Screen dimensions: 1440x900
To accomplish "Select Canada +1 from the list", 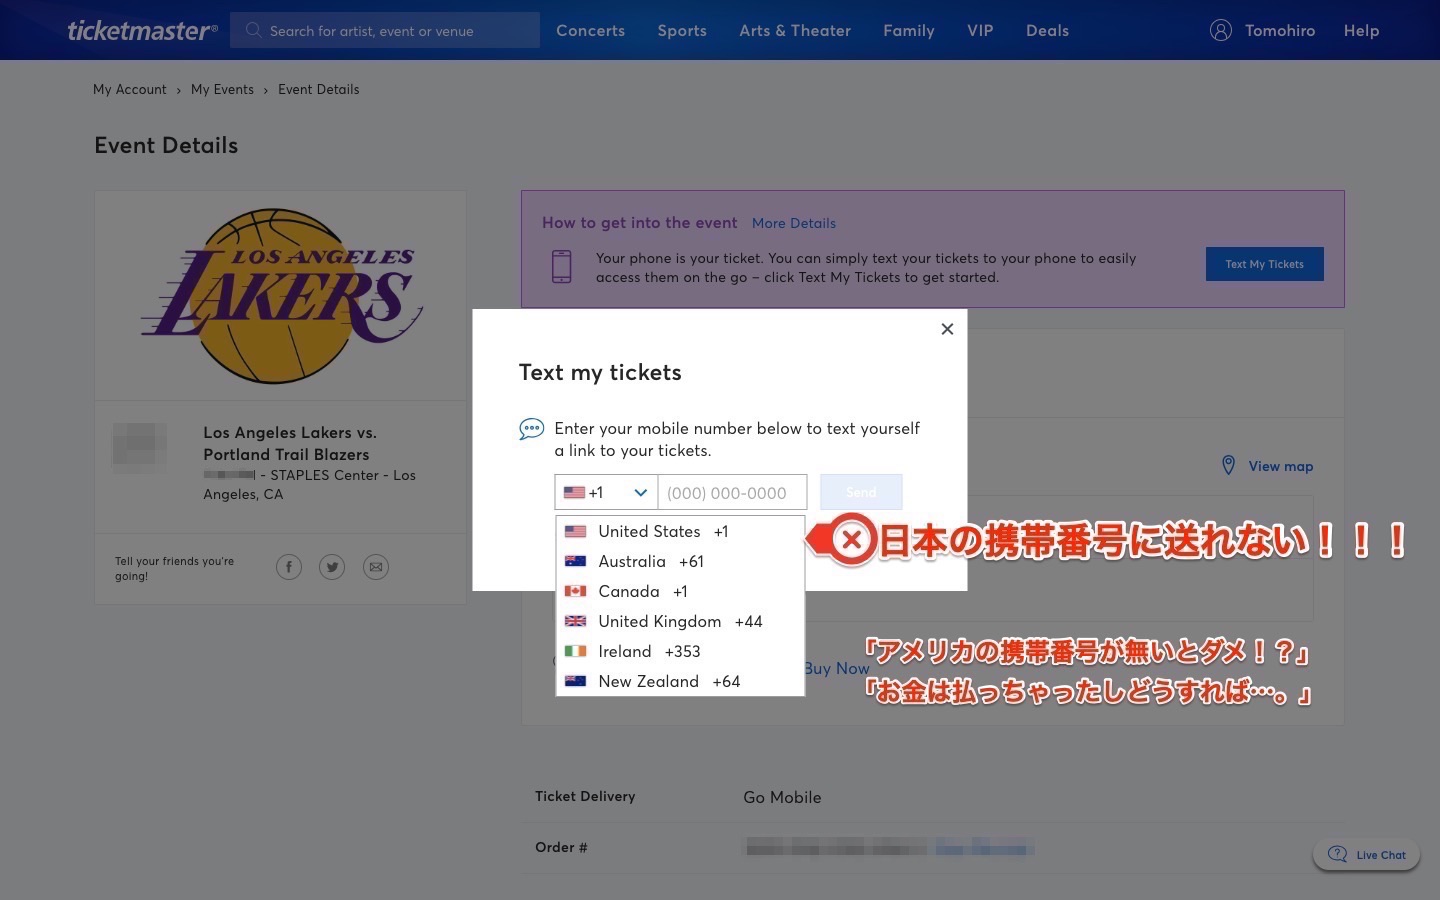I will tap(680, 591).
